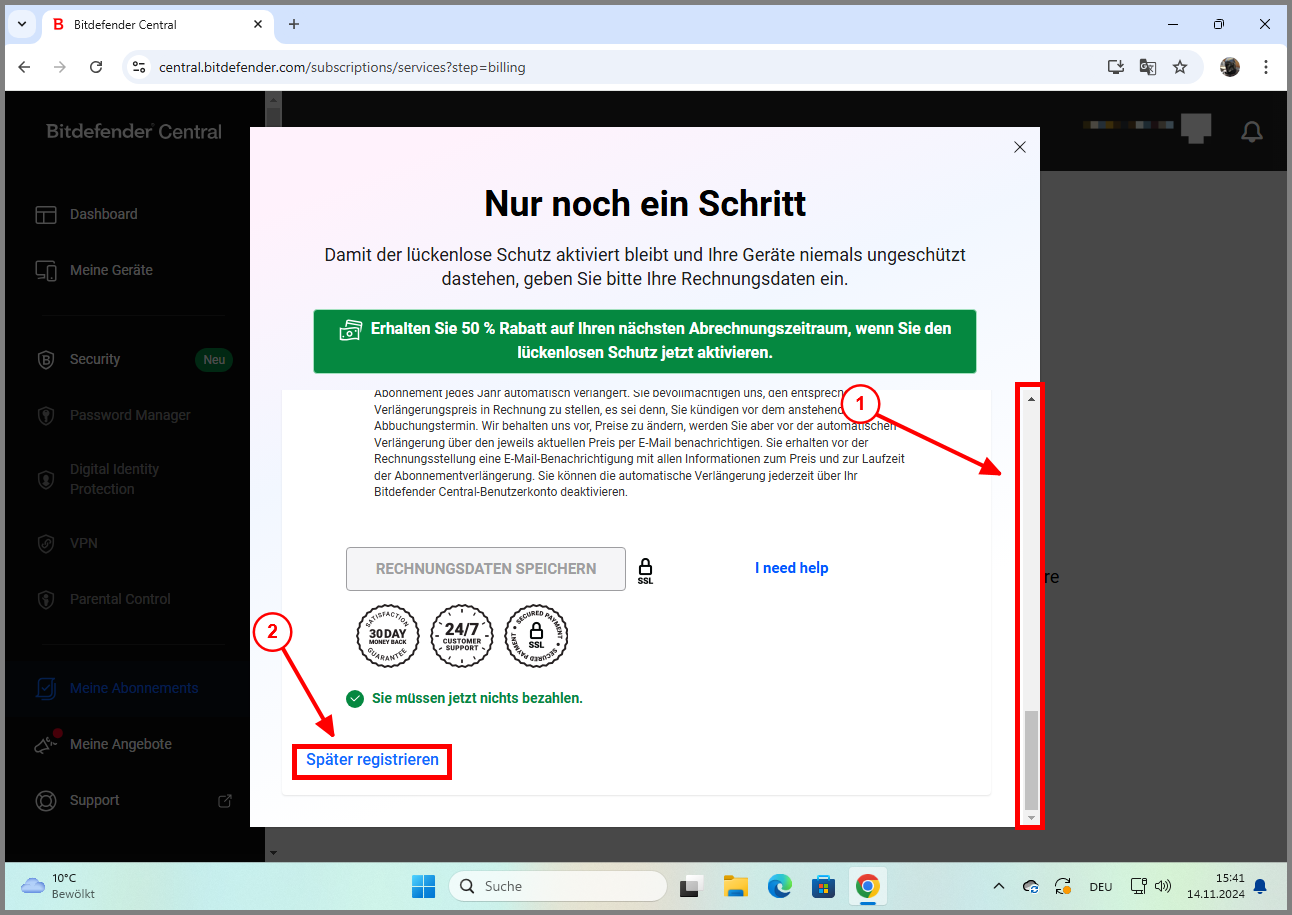Image resolution: width=1292 pixels, height=915 pixels.
Task: Click the RECHNUNGSDATEN SPEICHERN button
Action: tap(486, 569)
